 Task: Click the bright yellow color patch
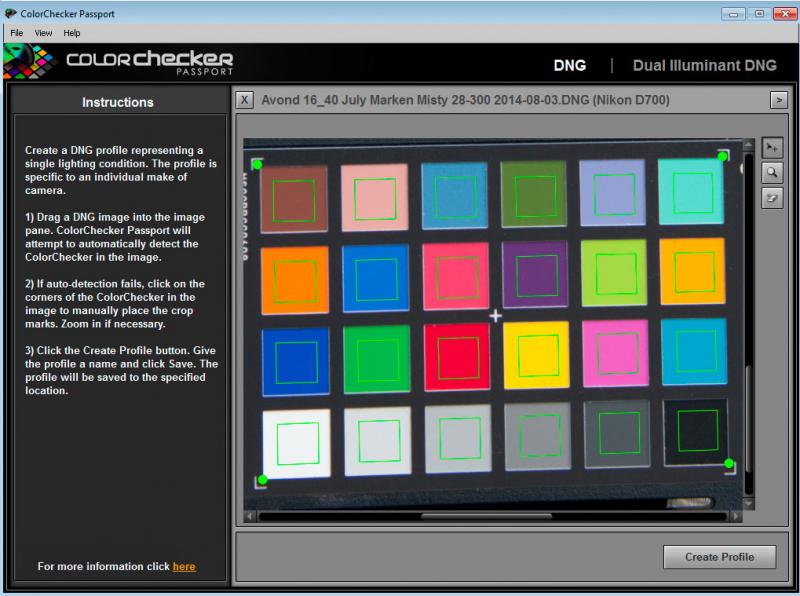[536, 355]
